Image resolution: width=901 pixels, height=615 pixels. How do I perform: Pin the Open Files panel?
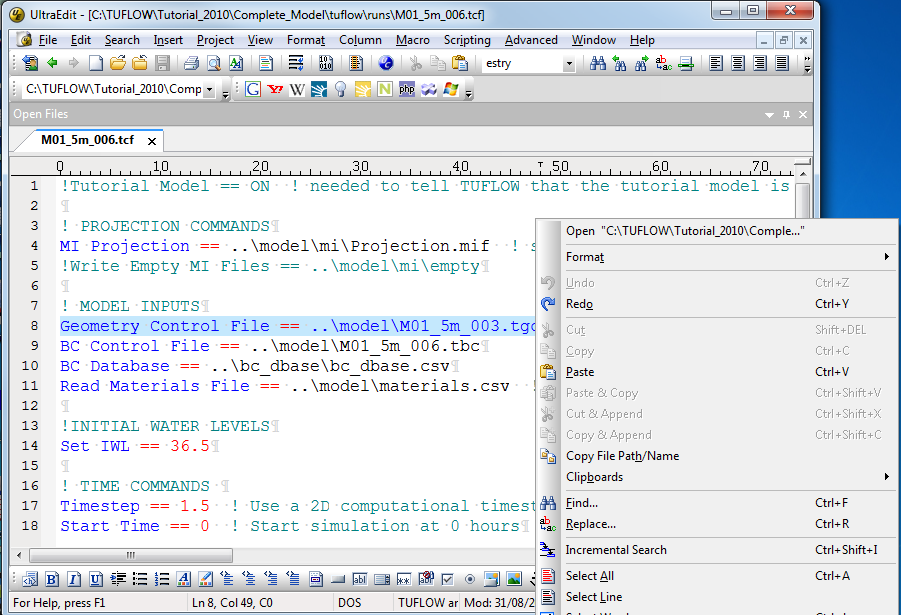[x=786, y=114]
